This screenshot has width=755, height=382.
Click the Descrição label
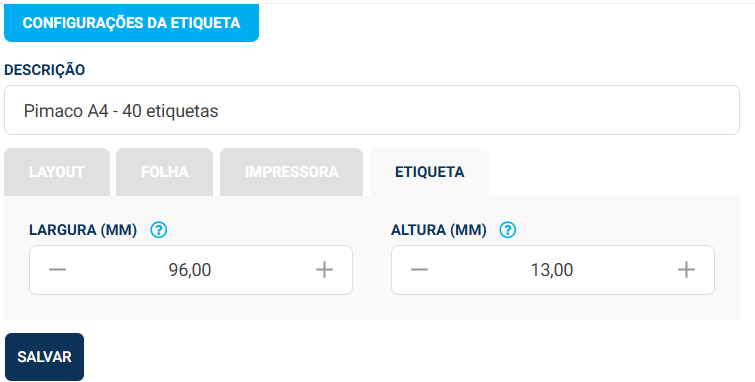point(45,70)
